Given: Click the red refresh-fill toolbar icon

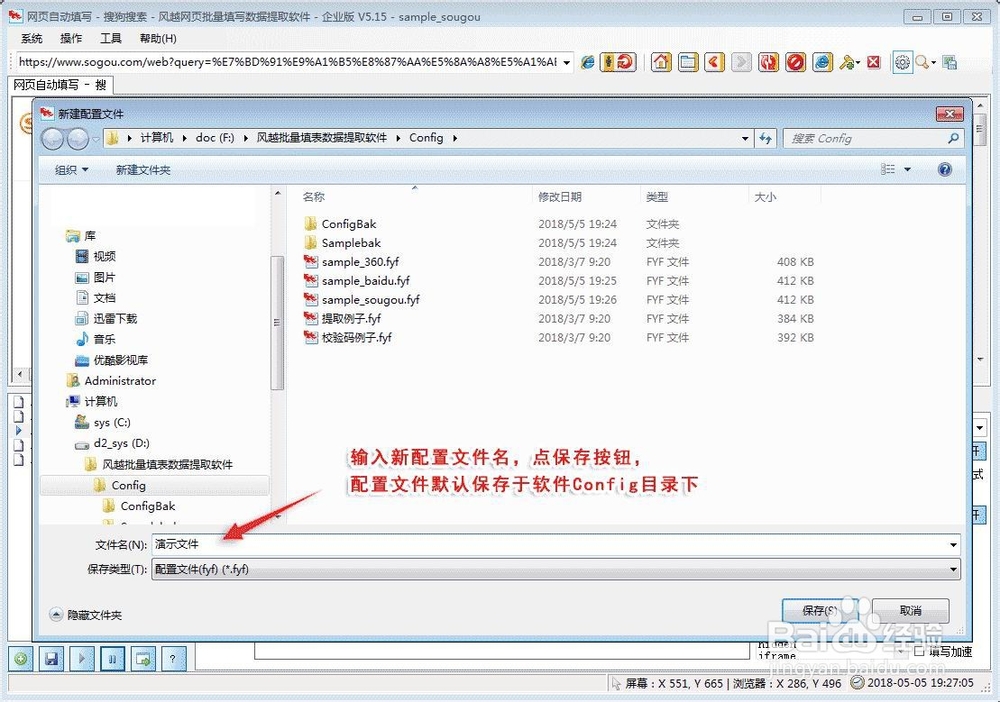Looking at the screenshot, I should [618, 62].
